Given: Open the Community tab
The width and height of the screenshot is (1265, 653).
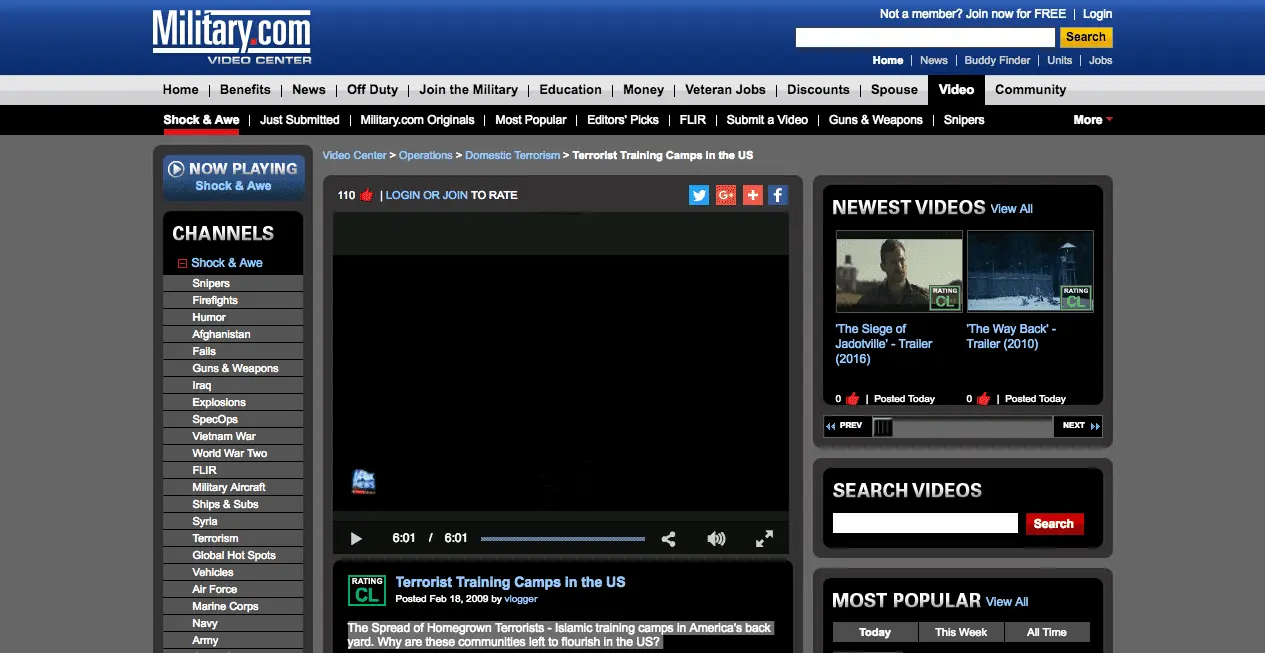Looking at the screenshot, I should point(1030,89).
